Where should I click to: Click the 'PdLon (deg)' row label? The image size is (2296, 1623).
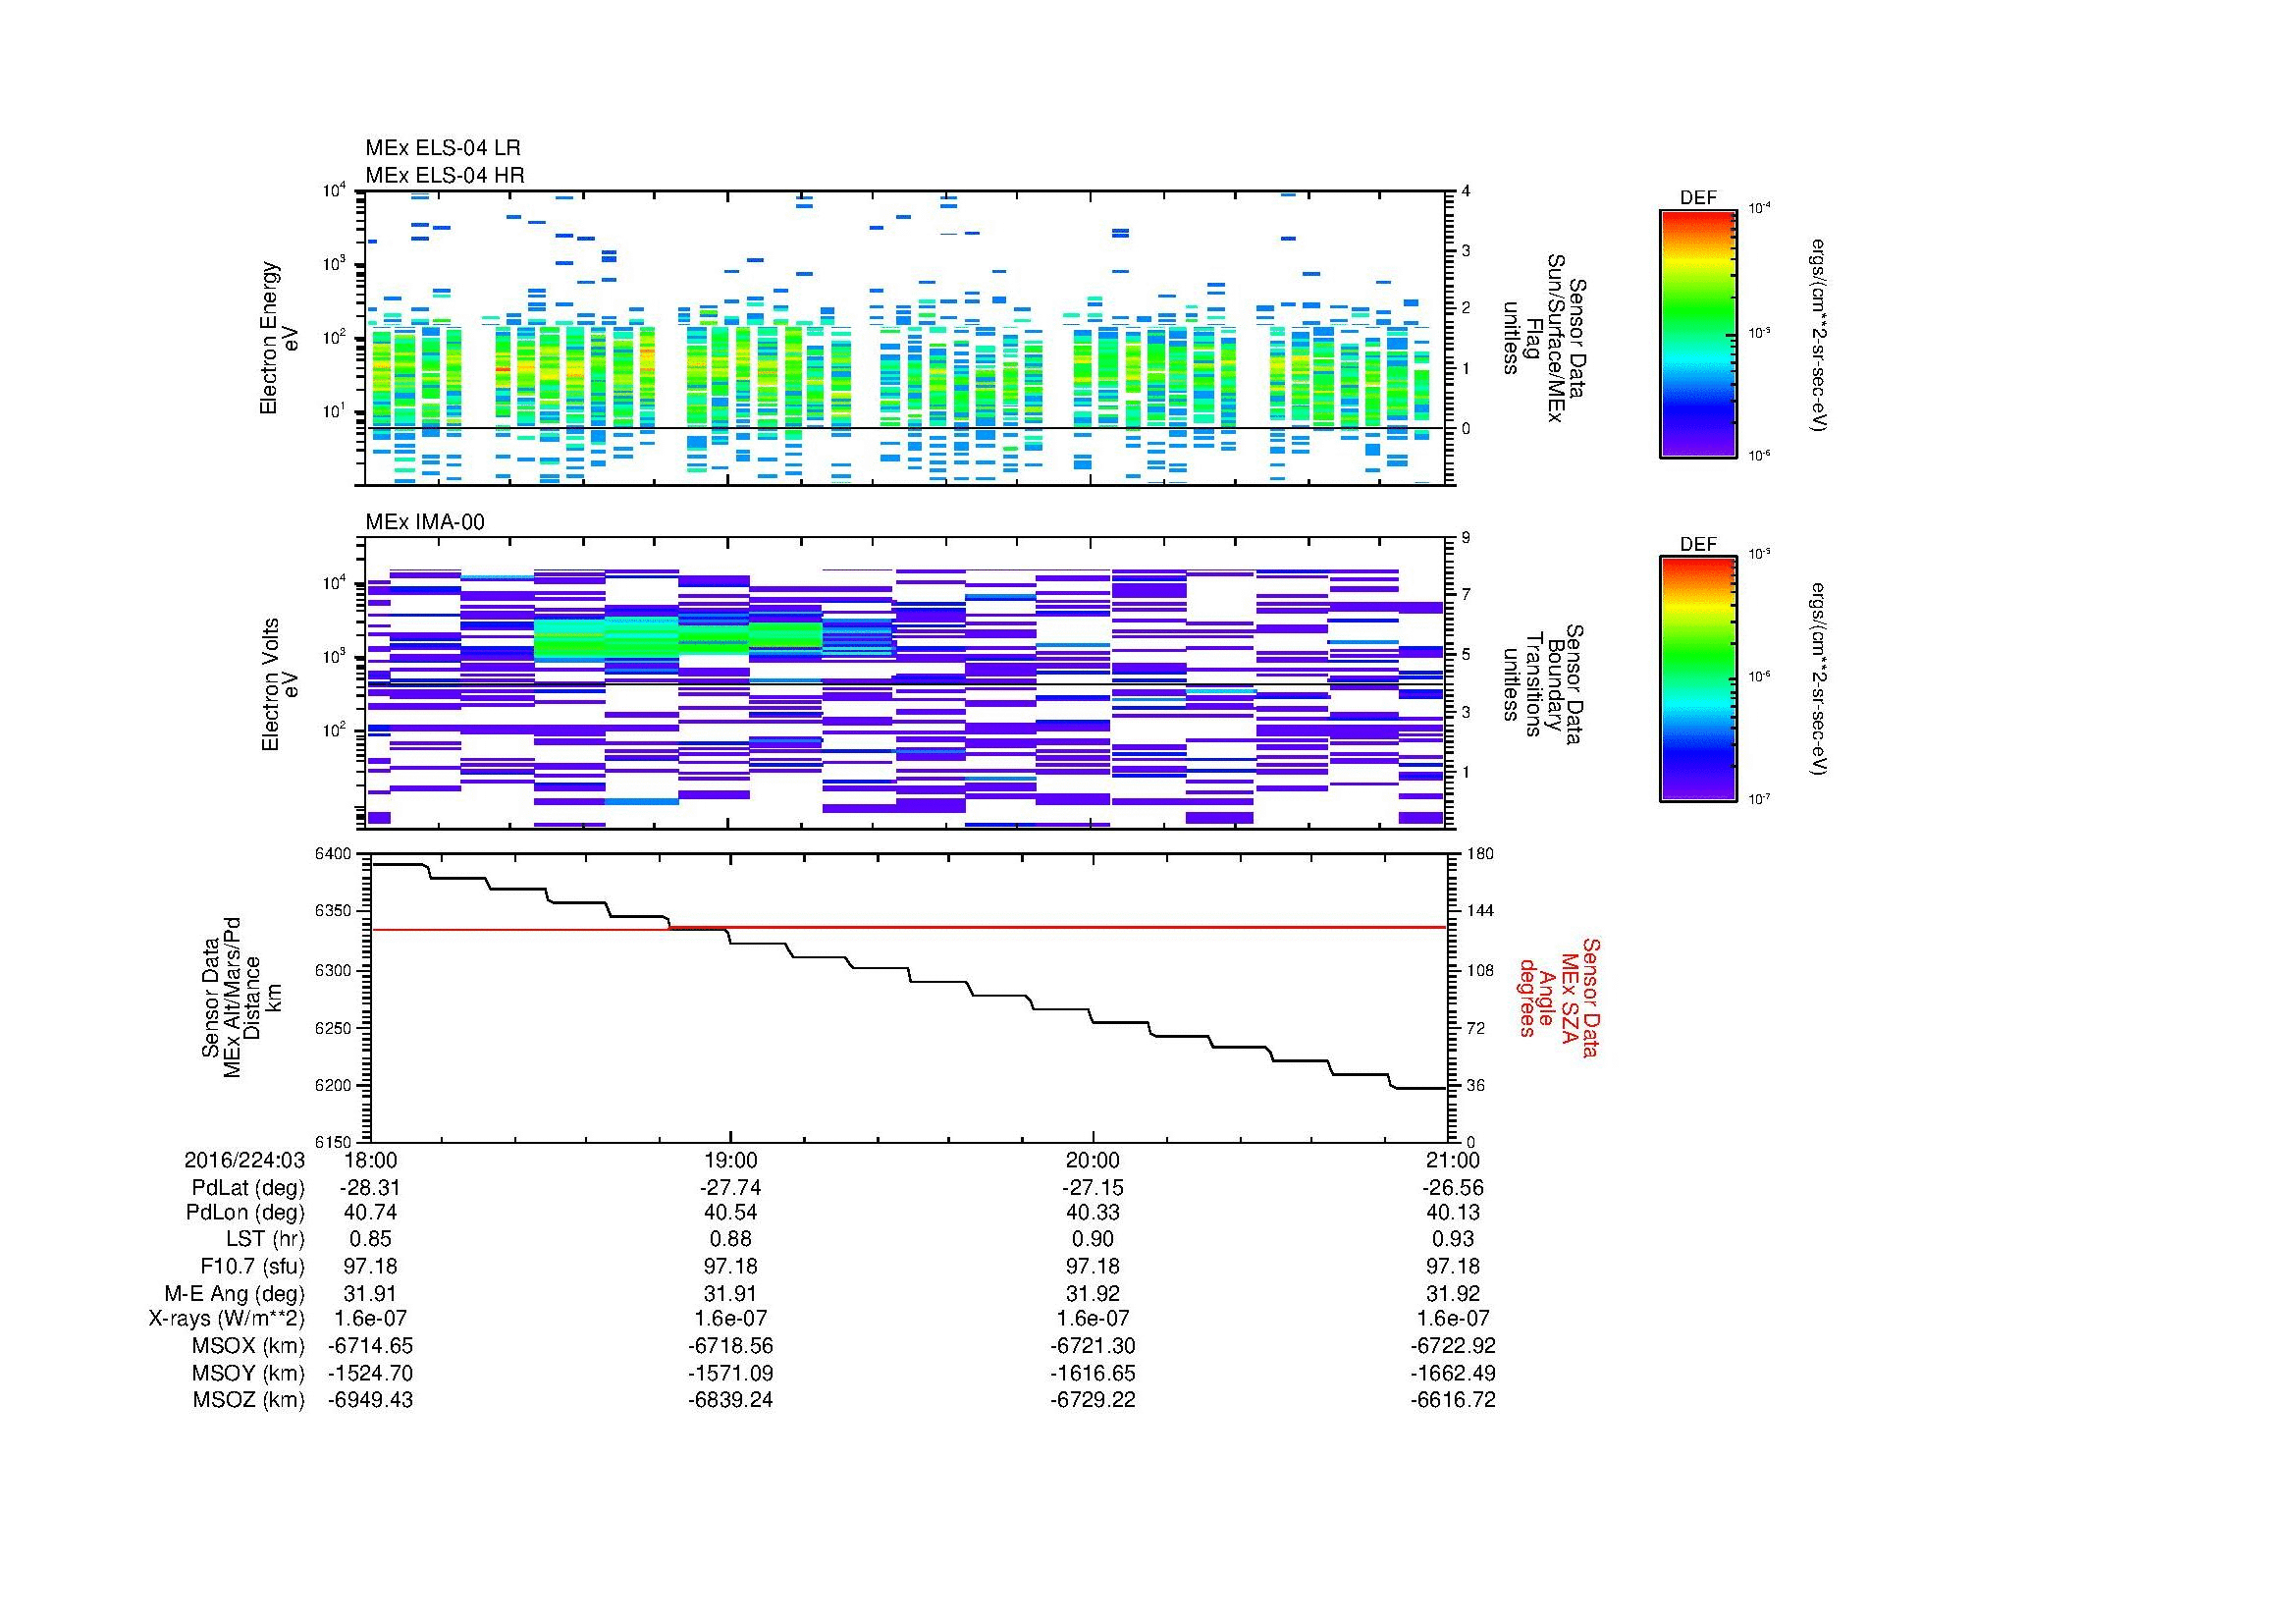tap(245, 1213)
